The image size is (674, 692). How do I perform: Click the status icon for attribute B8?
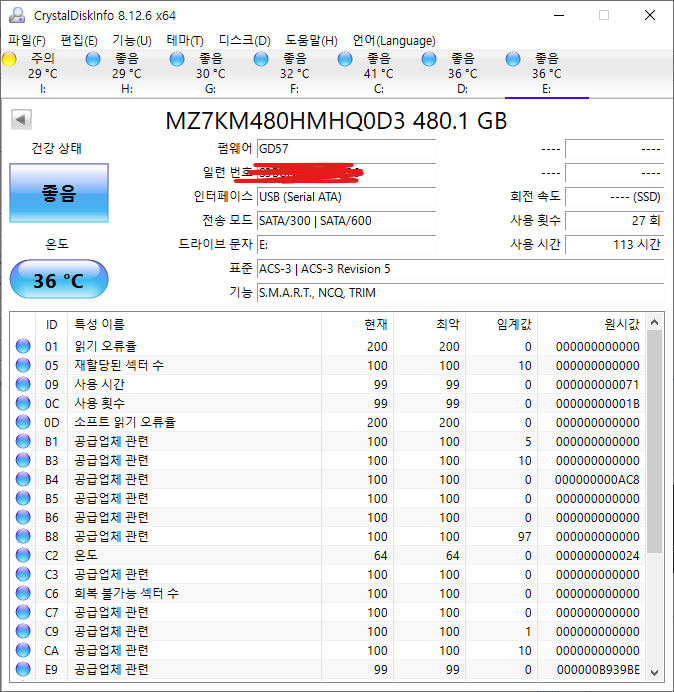click(x=23, y=536)
